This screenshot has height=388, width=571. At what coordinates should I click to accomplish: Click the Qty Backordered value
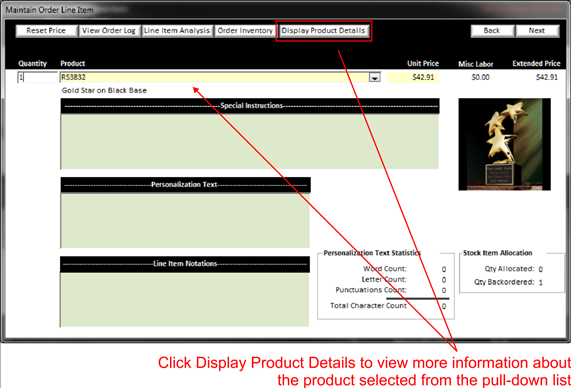[x=540, y=282]
